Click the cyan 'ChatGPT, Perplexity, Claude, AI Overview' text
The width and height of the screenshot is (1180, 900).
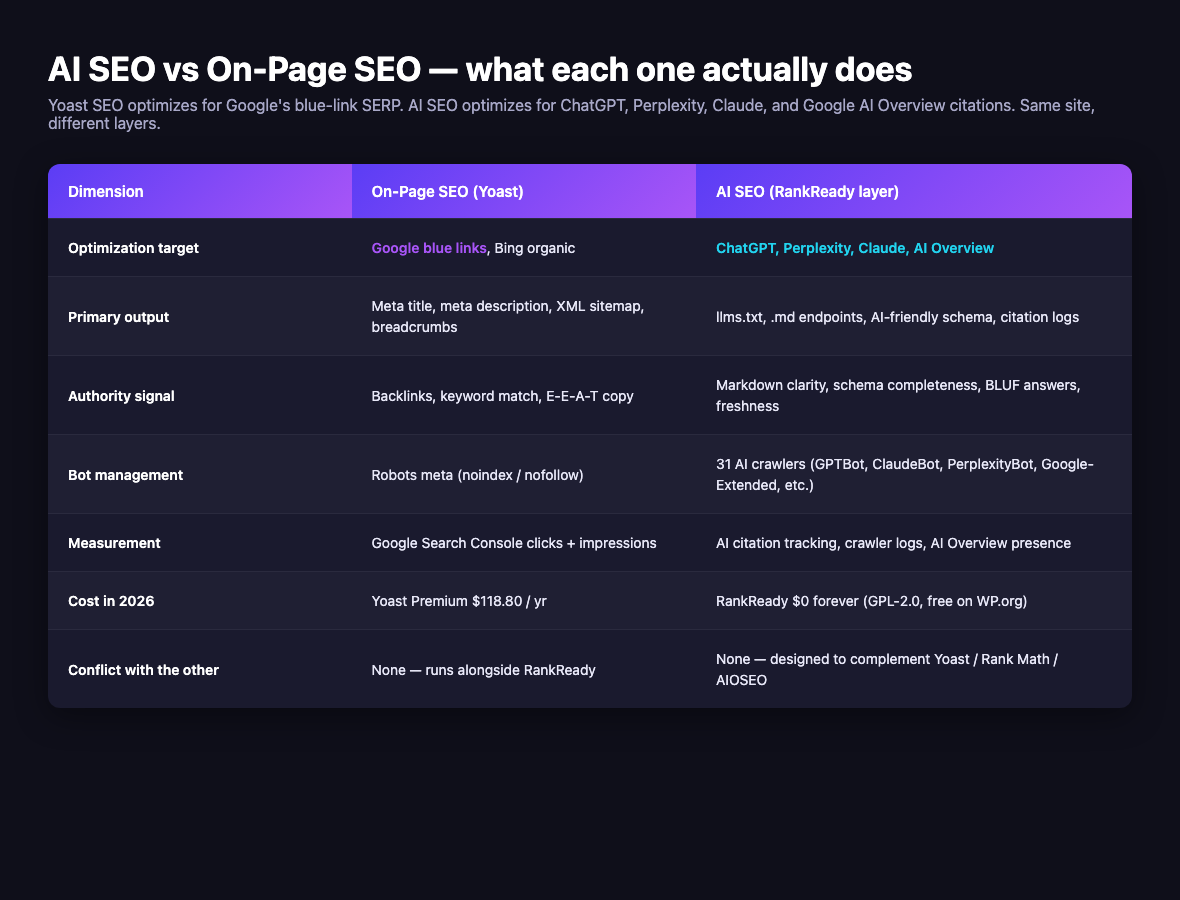855,248
